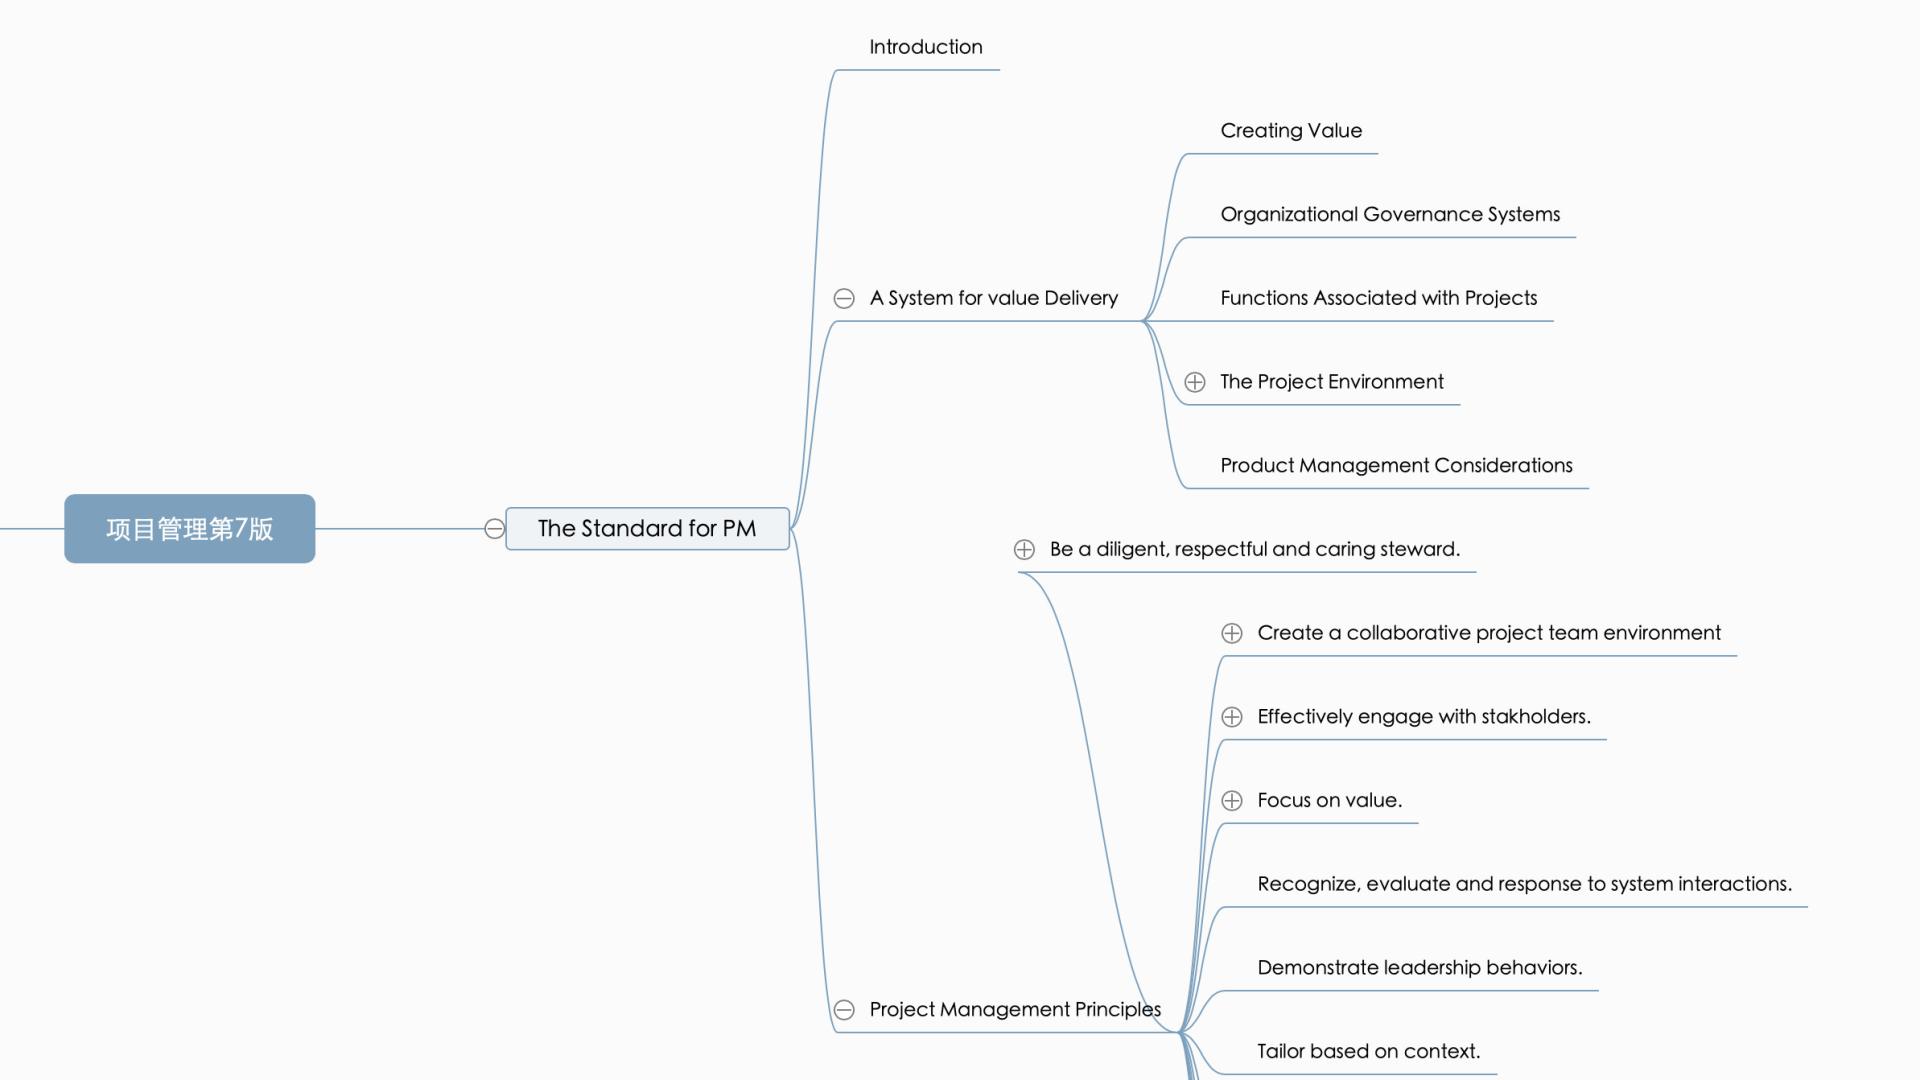Select Organizational Governance Systems tree item

click(x=1389, y=214)
